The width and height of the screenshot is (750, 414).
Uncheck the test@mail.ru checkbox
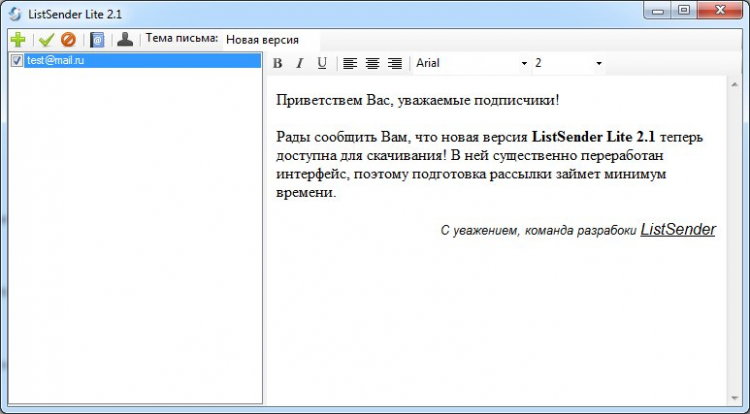pos(17,61)
